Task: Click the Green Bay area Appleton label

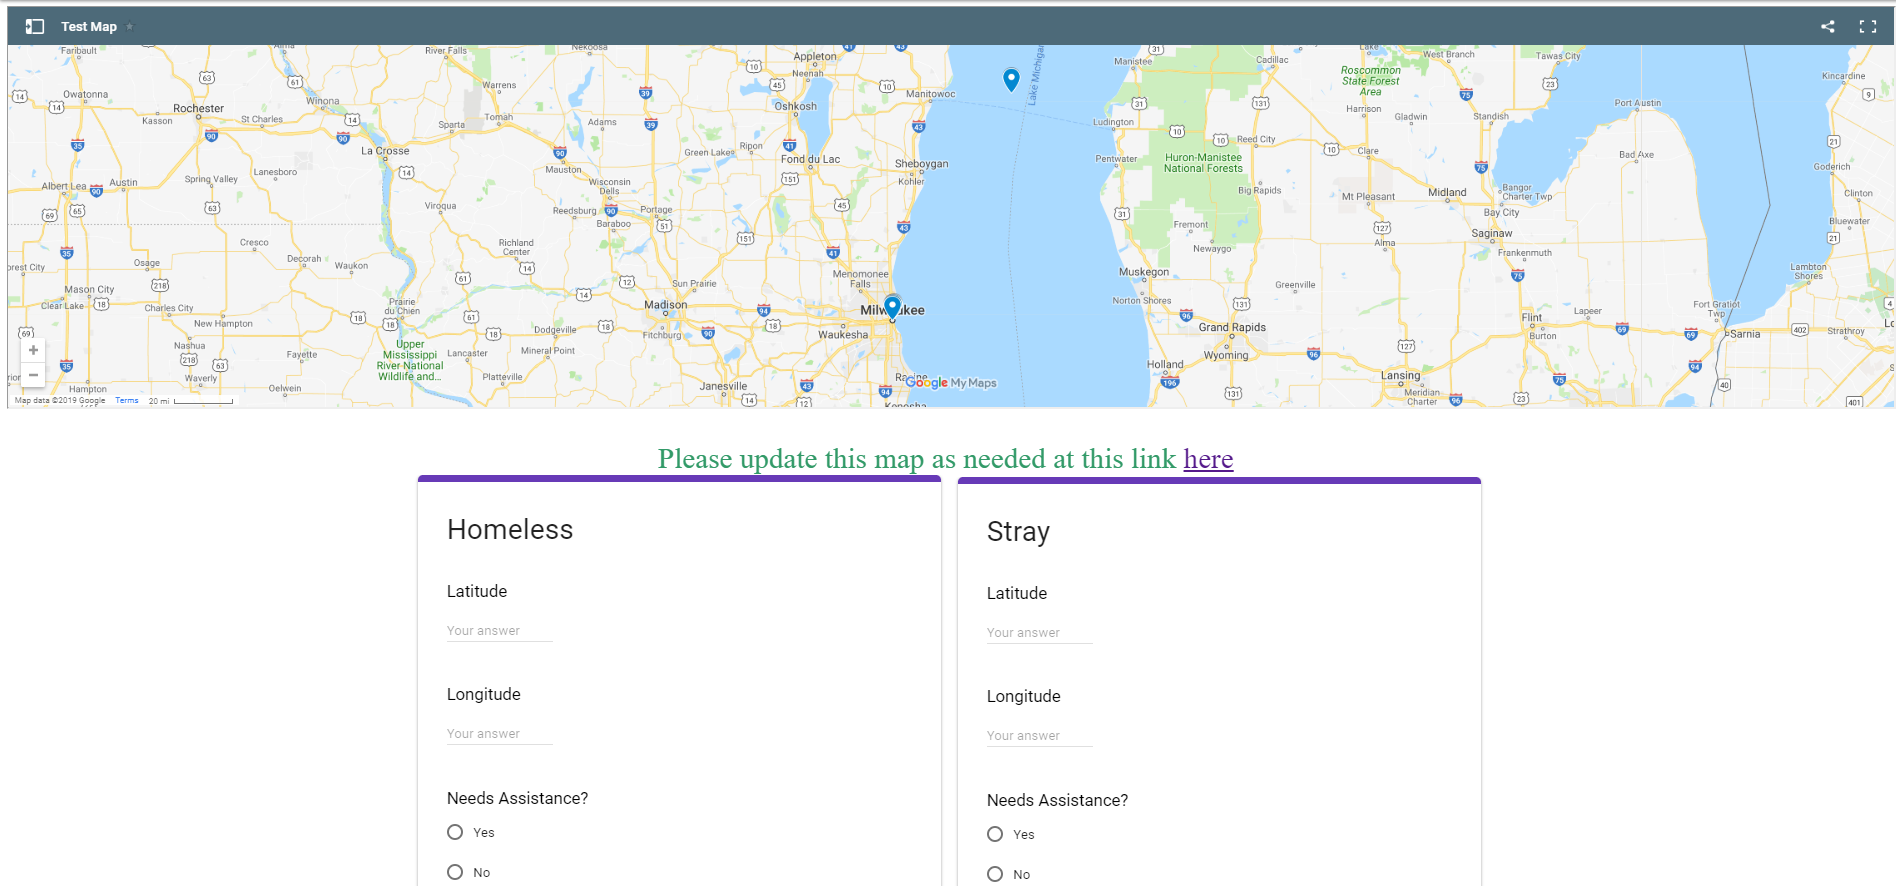Action: coord(815,57)
